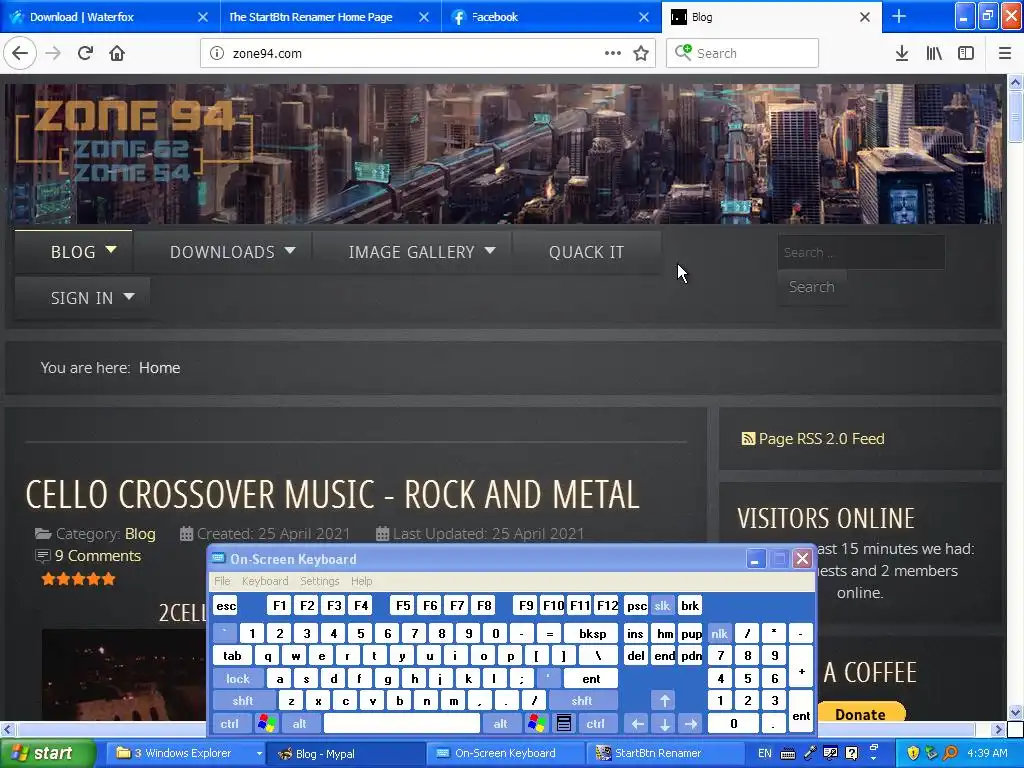Viewport: 1024px width, 768px height.
Task: Click the vertical page scrollbar thumb
Action: (x=1016, y=116)
